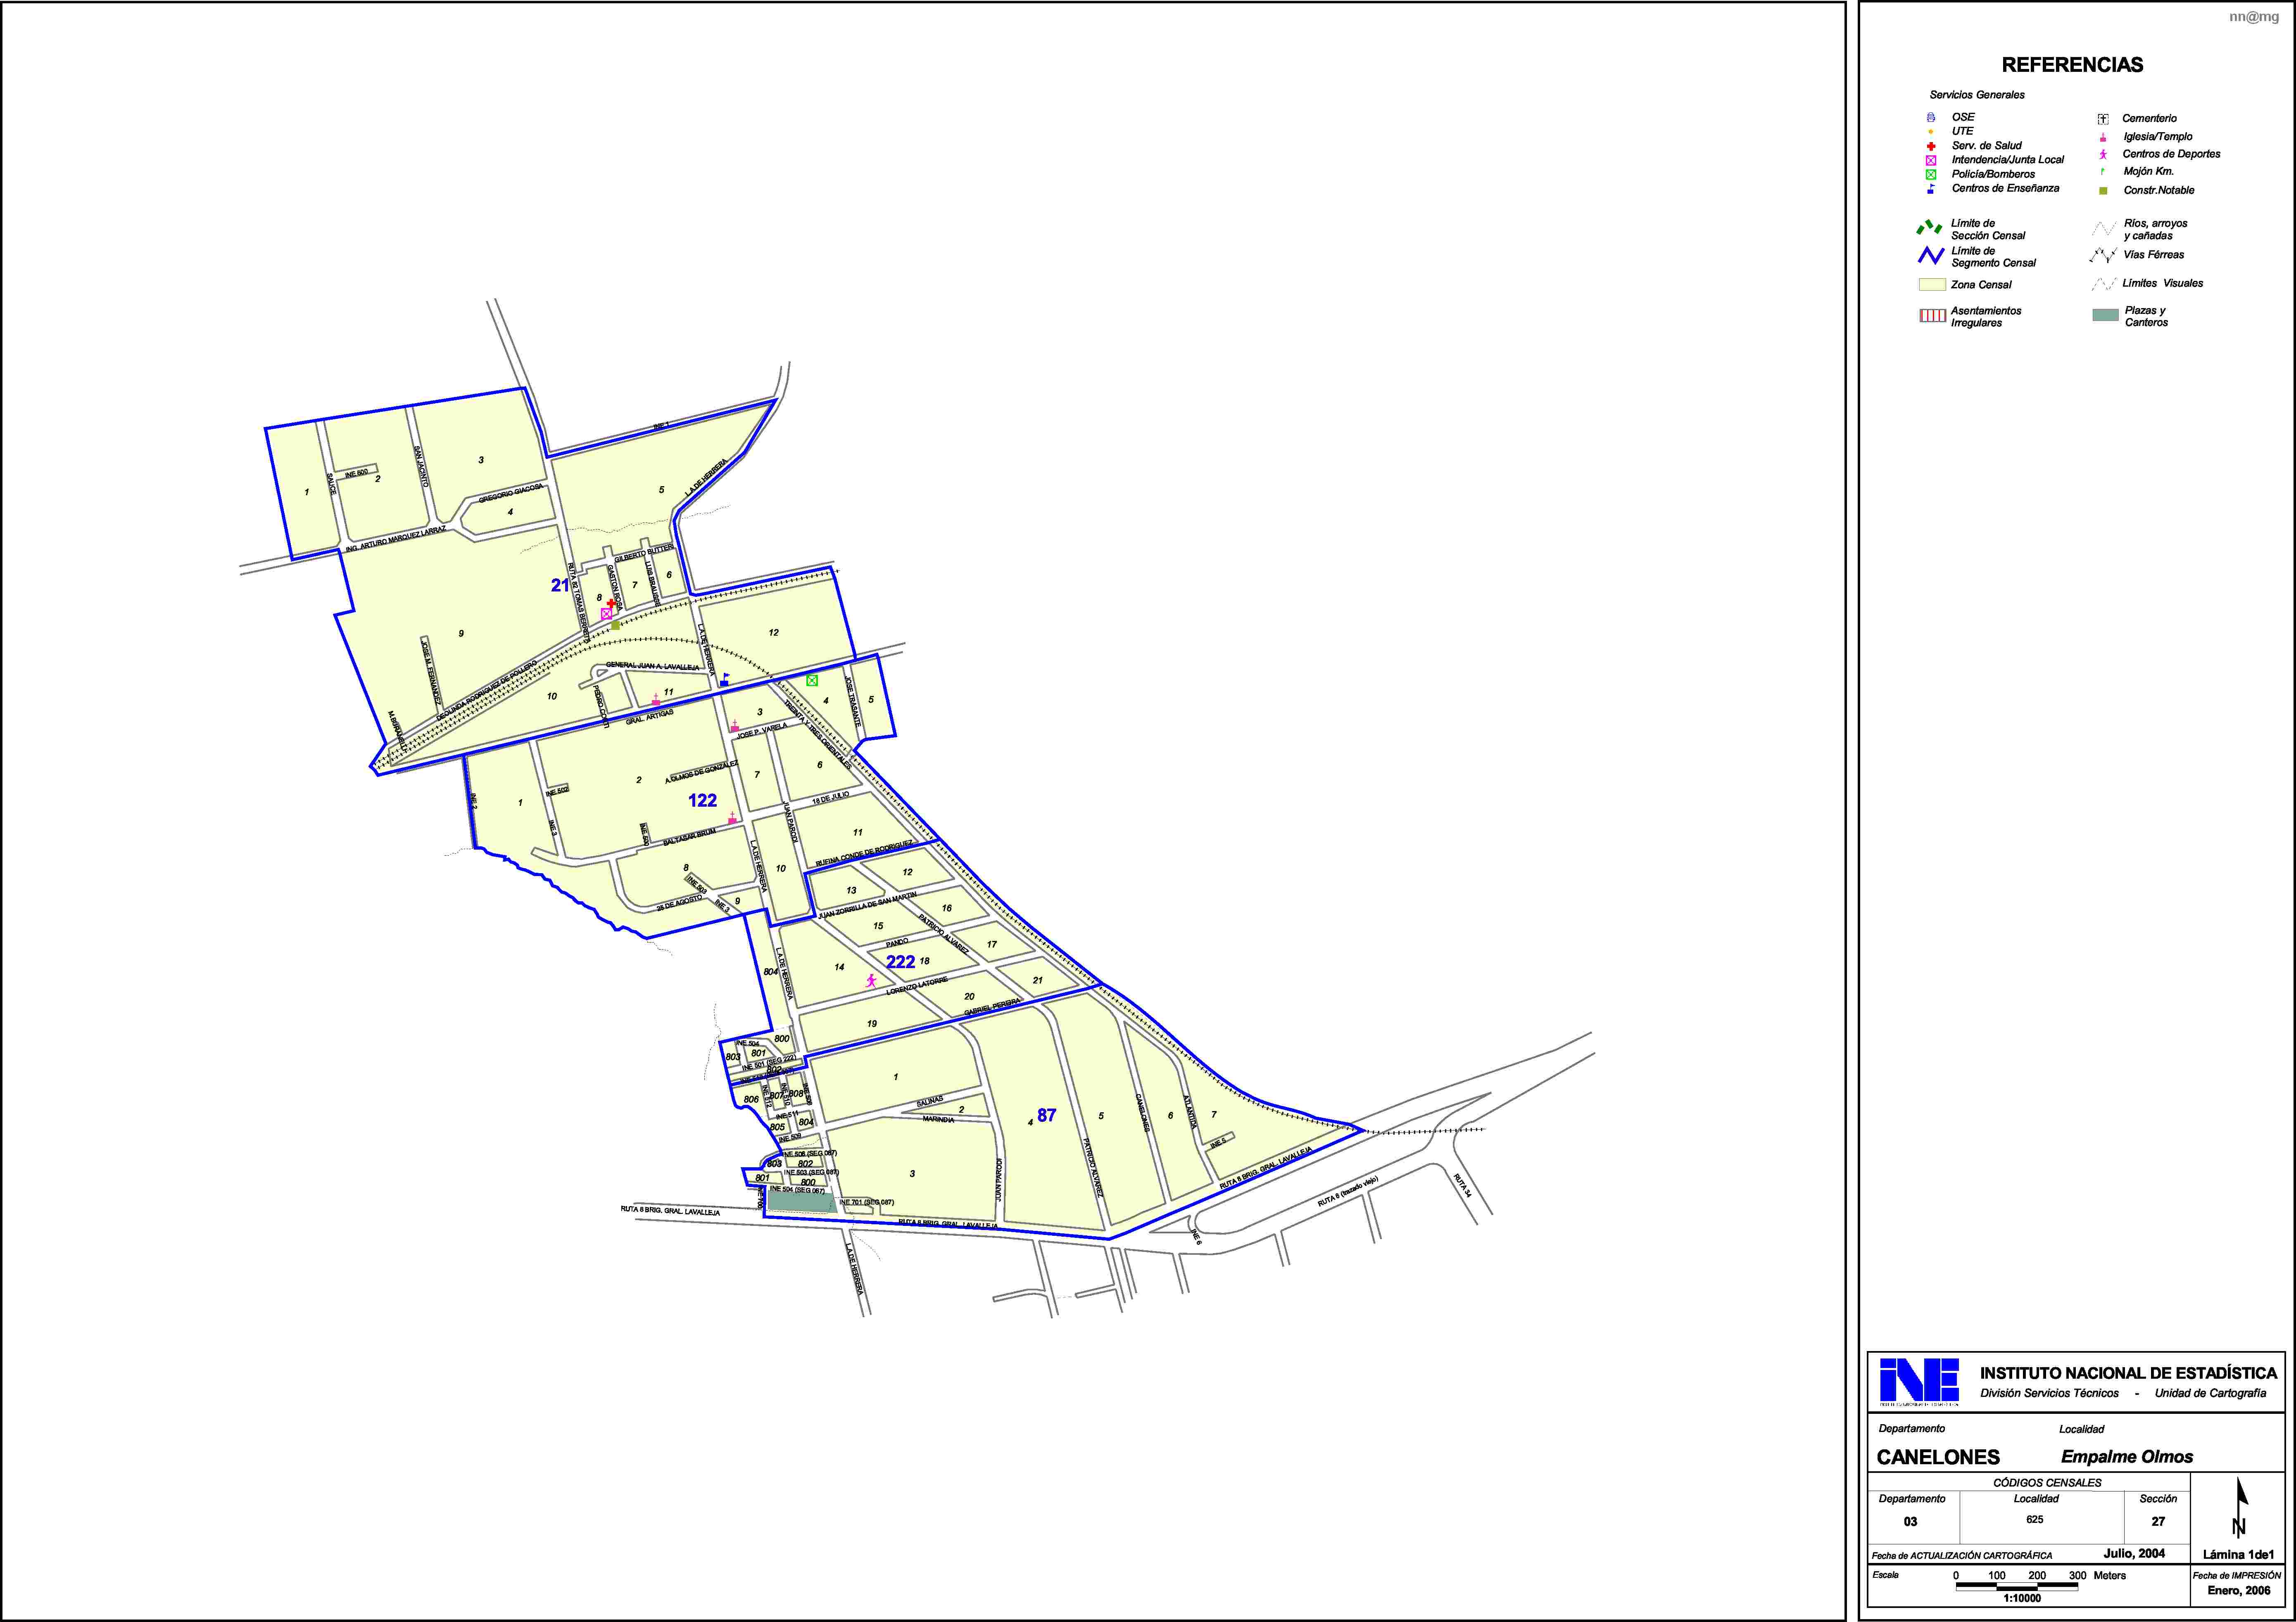Click the División Servicios Técnicos subtitle
Image resolution: width=2296 pixels, height=1622 pixels.
click(2049, 1393)
